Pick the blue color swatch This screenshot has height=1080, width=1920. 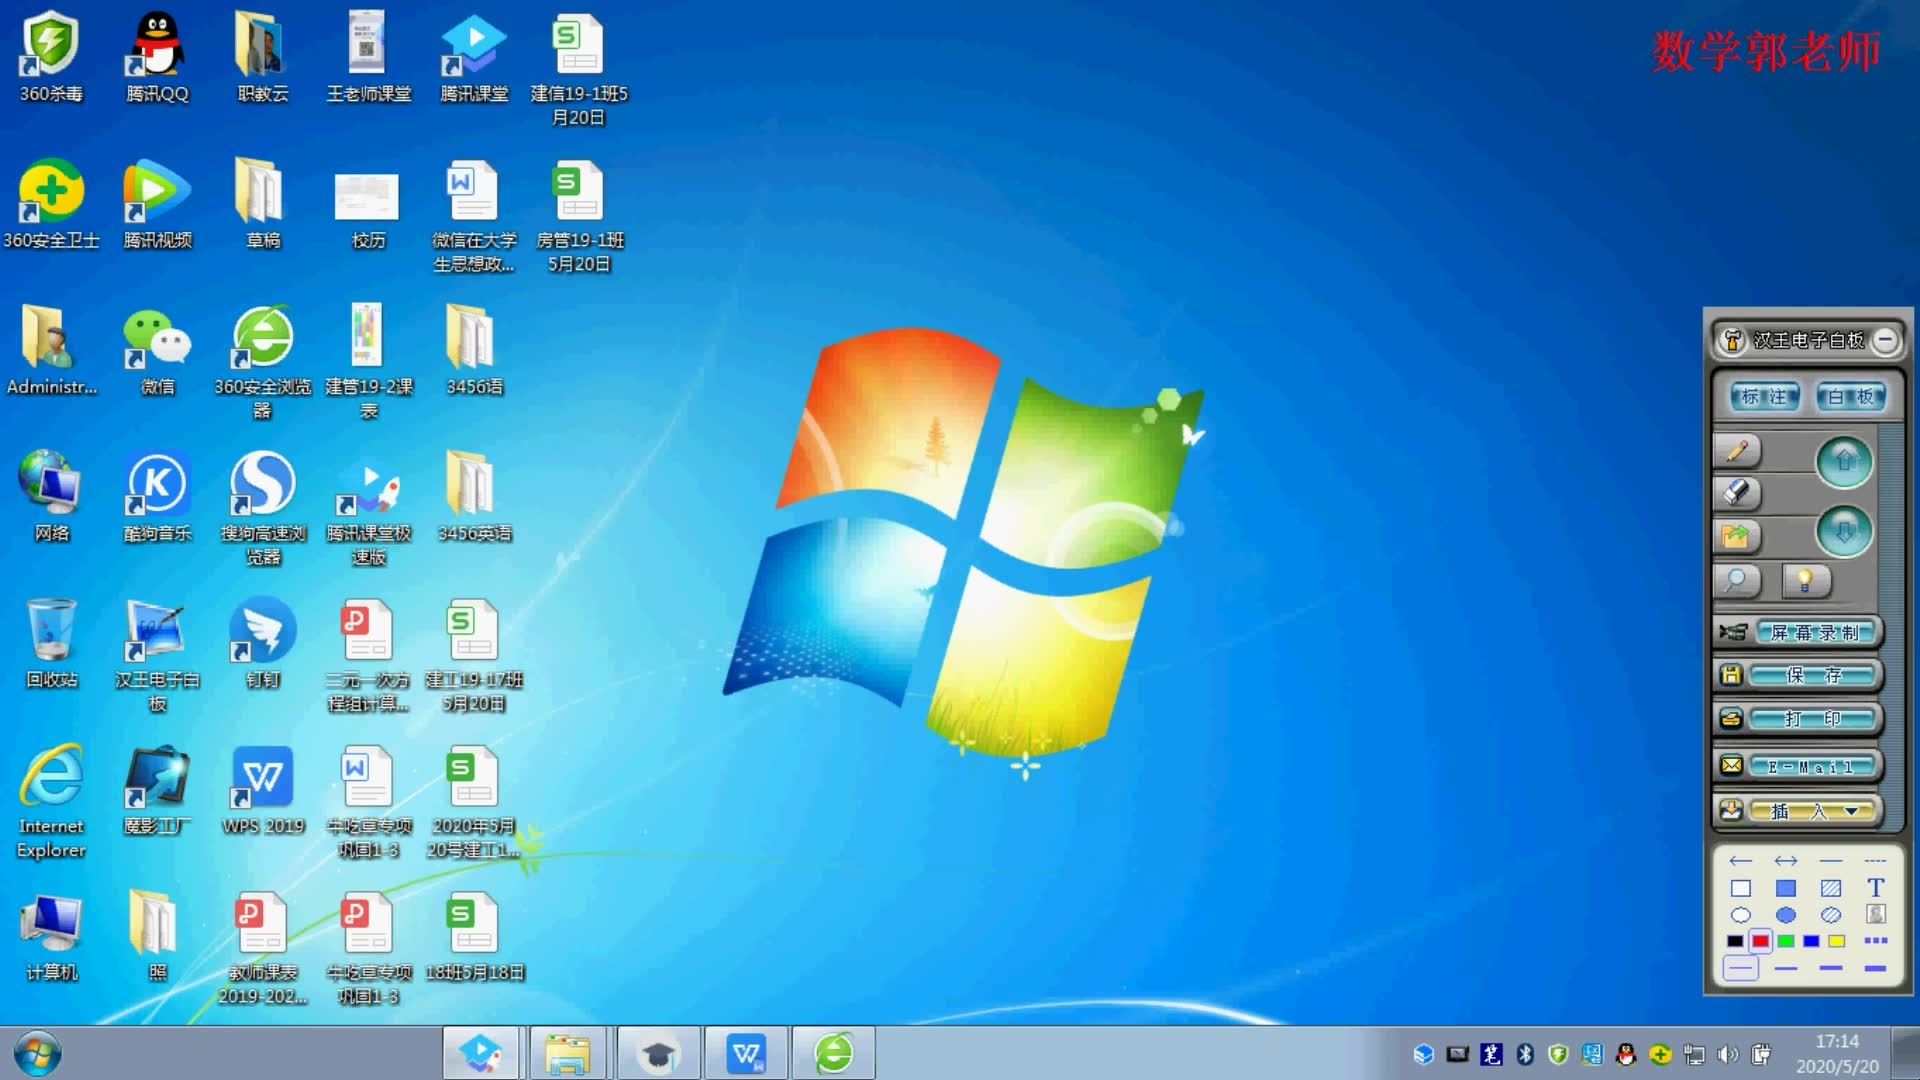[x=1811, y=941]
